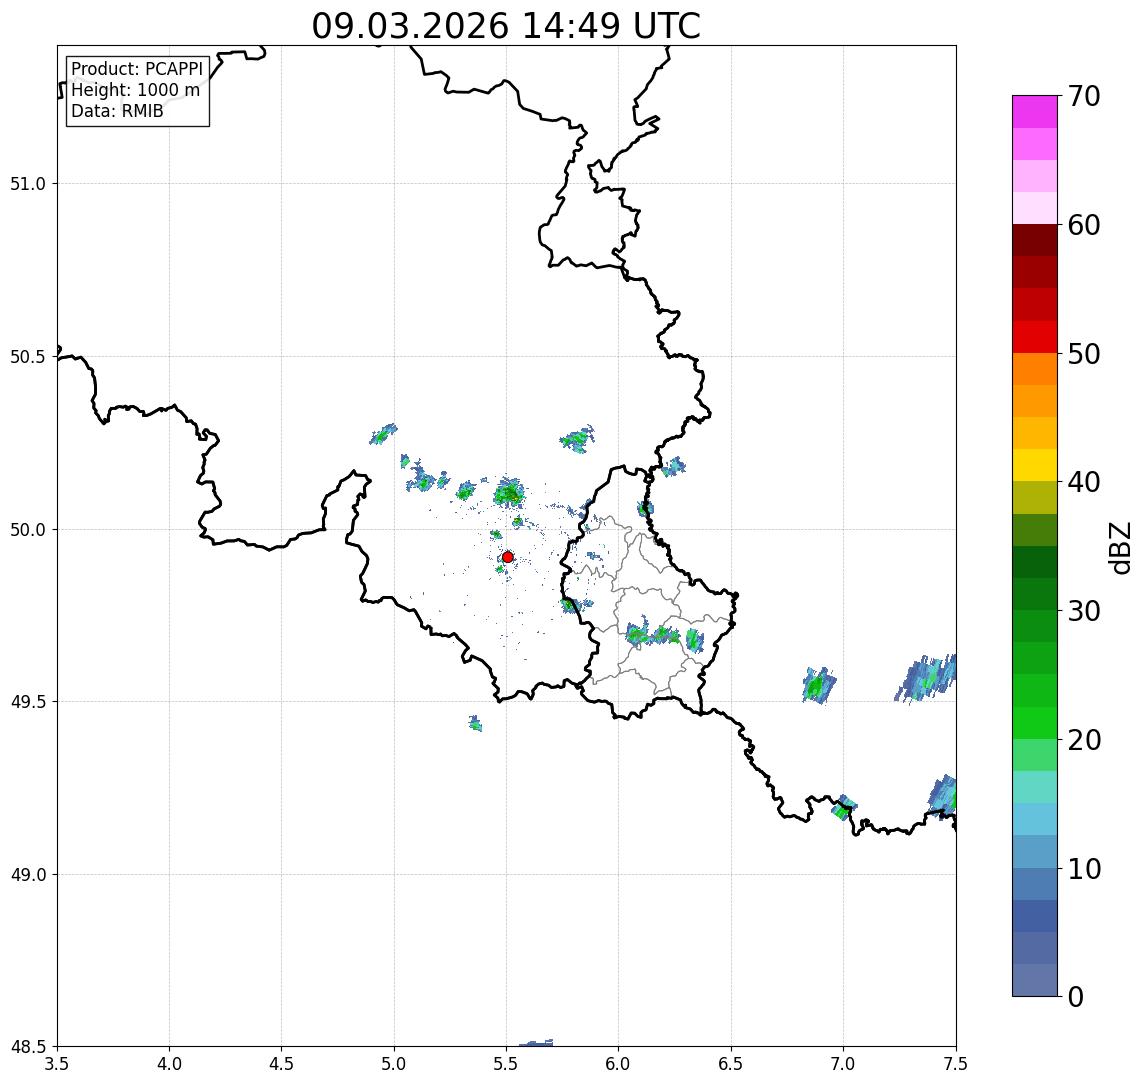The height and width of the screenshot is (1084, 1145).
Task: Click the 'dBZ' colorbar label
Action: 1119,548
